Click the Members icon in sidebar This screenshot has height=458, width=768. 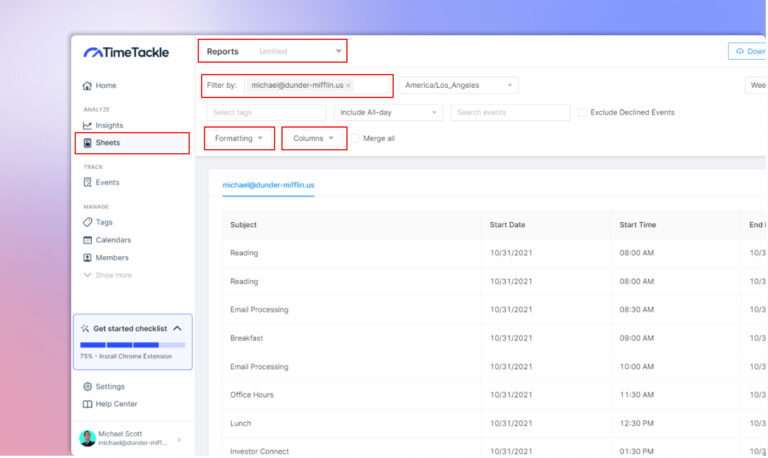pos(87,258)
